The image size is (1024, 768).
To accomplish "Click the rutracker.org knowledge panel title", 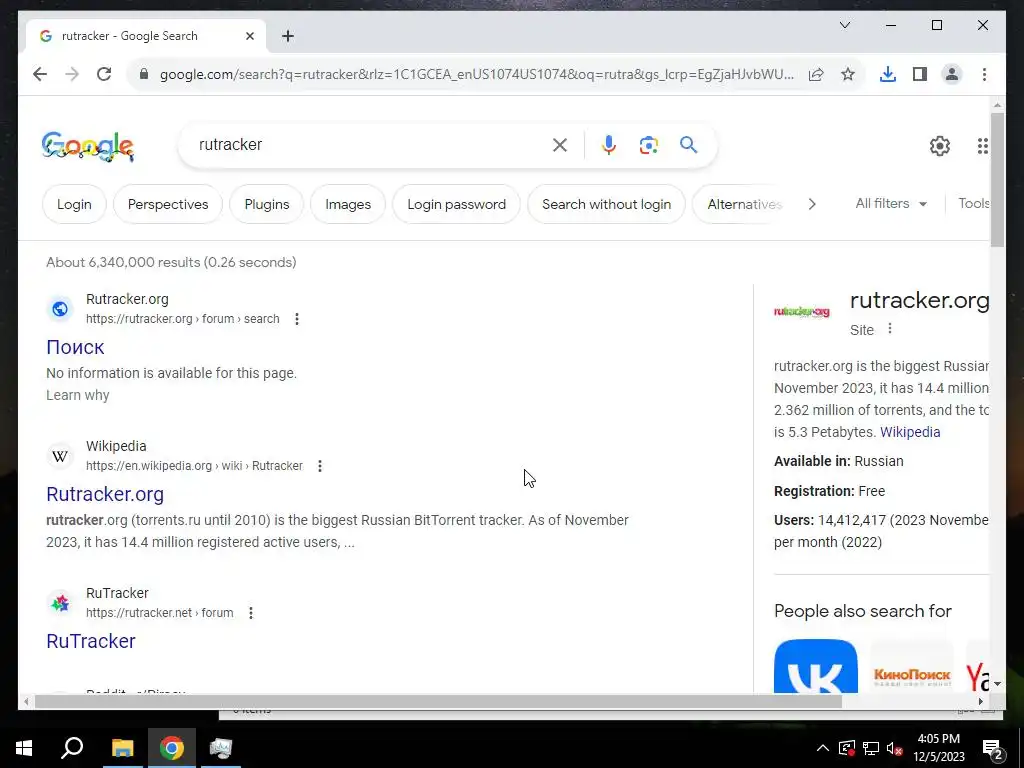I will pos(919,300).
